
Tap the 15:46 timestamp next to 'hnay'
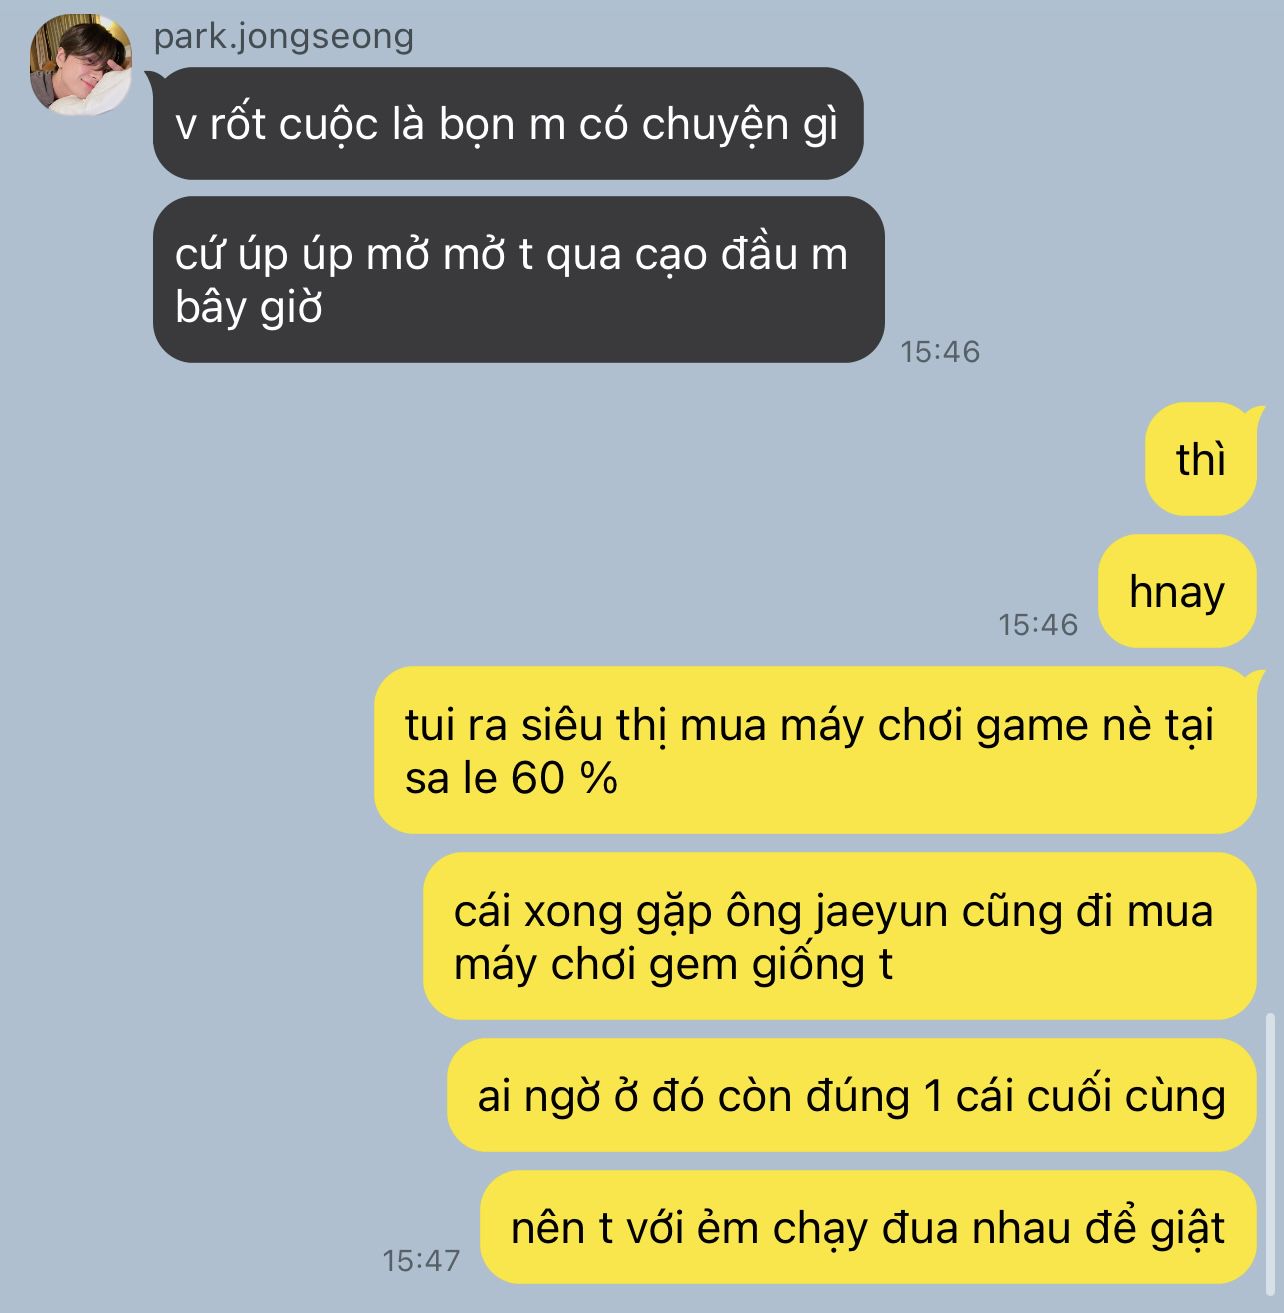tap(1038, 625)
